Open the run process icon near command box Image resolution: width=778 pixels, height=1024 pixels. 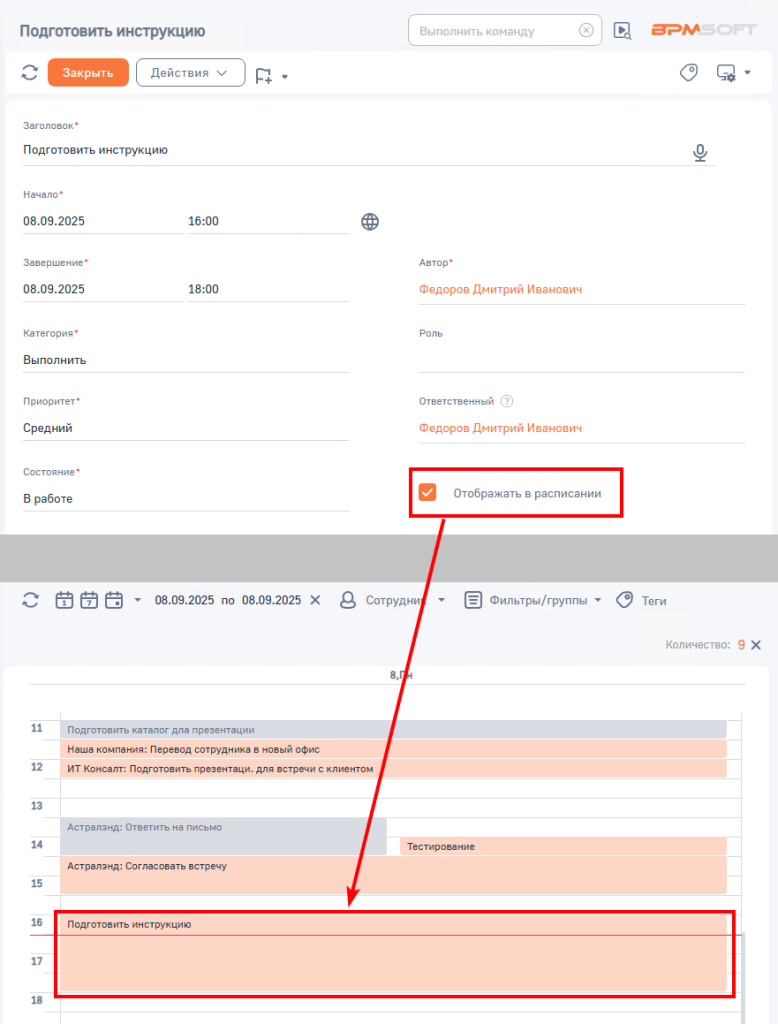coord(622,31)
